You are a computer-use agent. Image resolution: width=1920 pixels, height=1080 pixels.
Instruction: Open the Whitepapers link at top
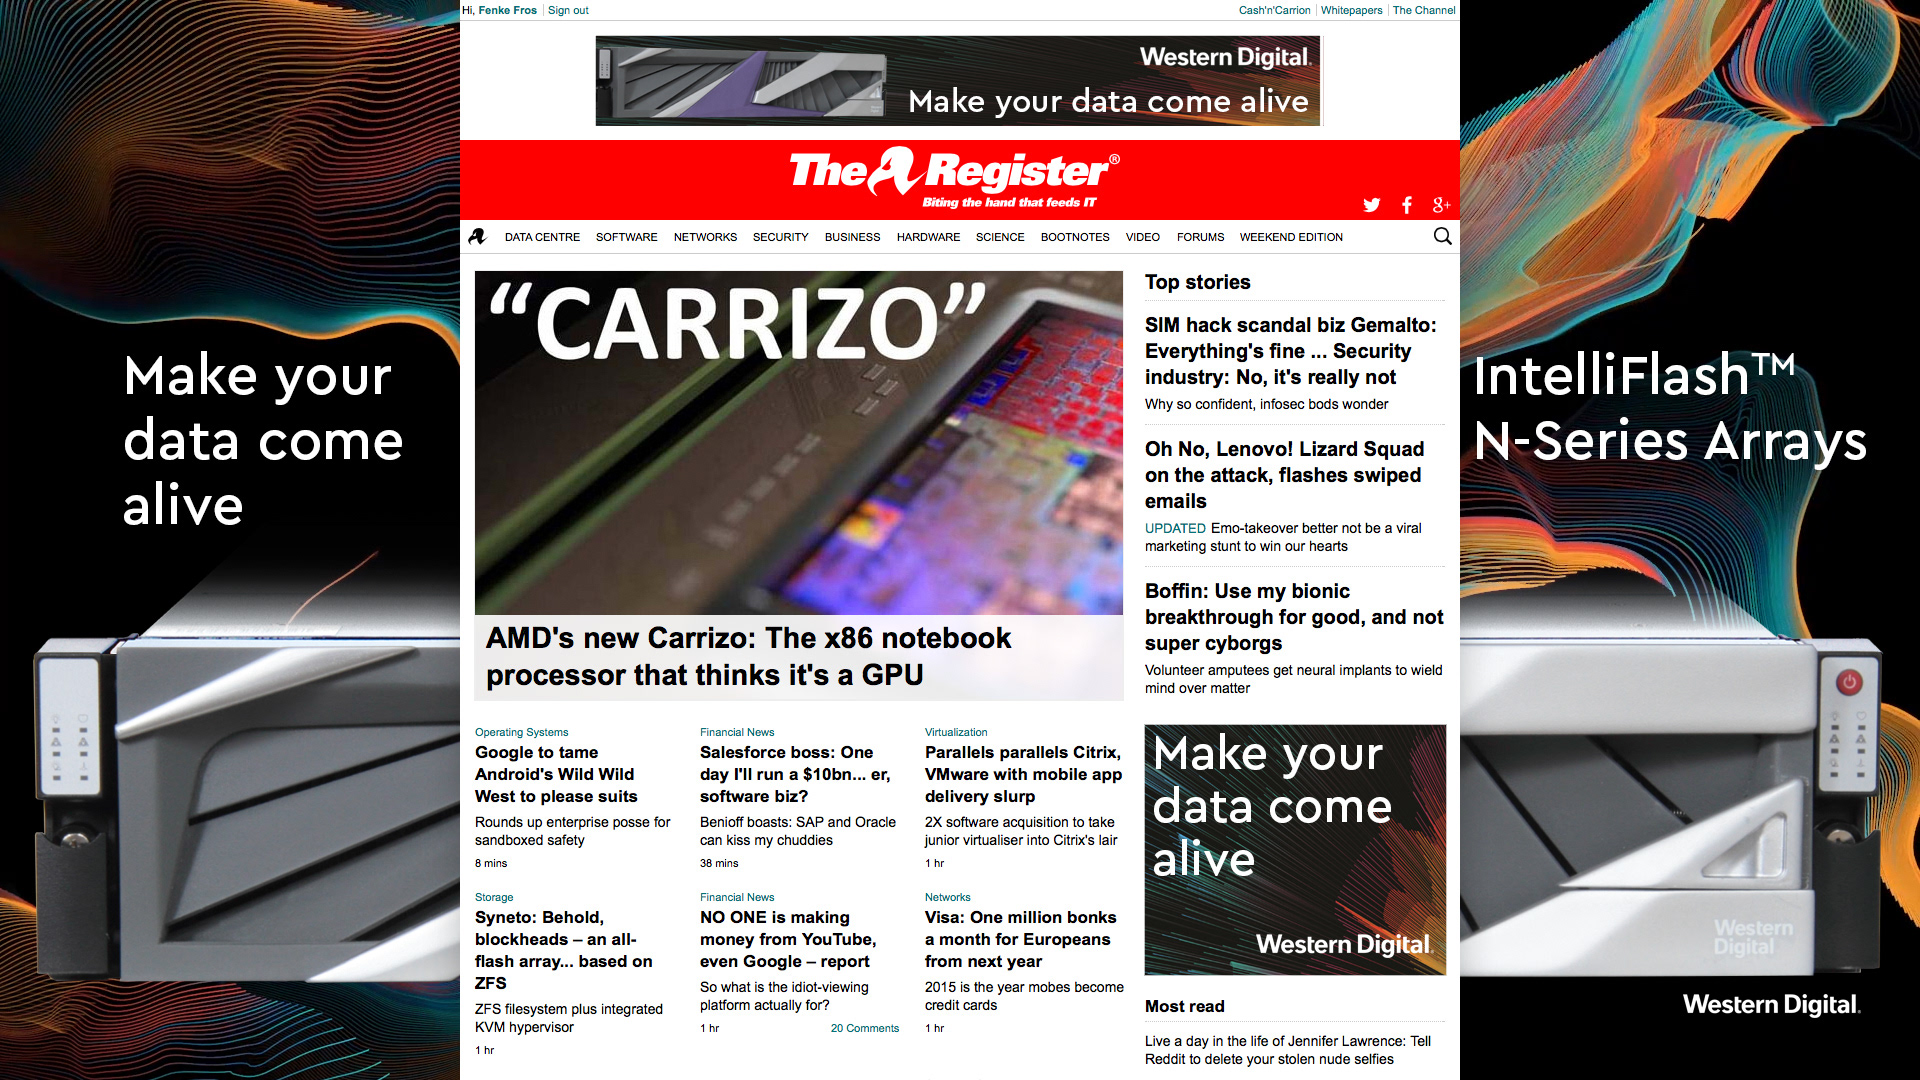(x=1351, y=10)
